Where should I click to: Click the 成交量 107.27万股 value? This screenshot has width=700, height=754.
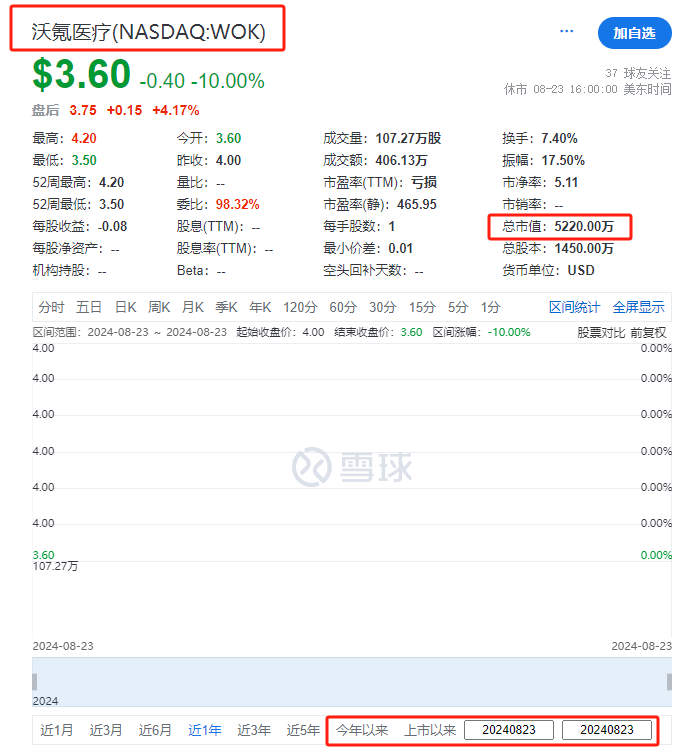point(408,138)
